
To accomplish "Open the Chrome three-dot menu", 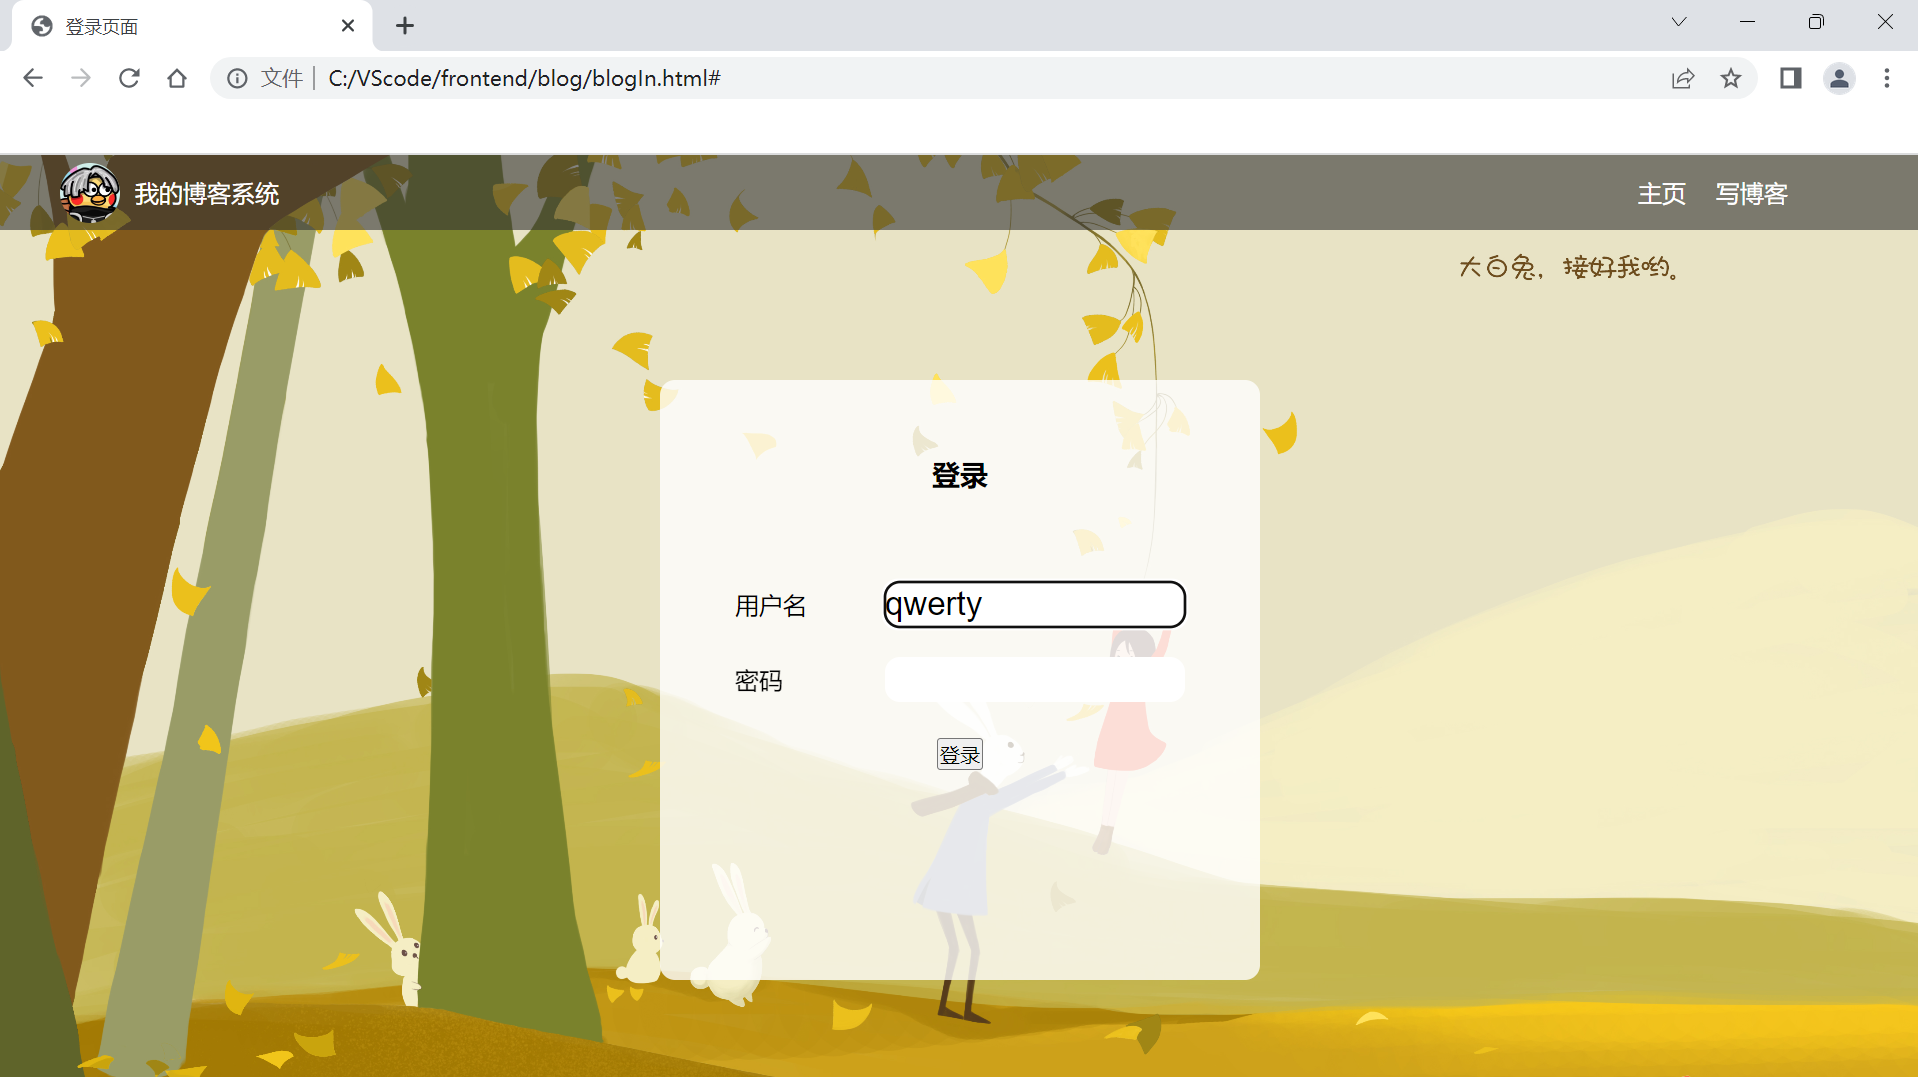I will [x=1887, y=78].
